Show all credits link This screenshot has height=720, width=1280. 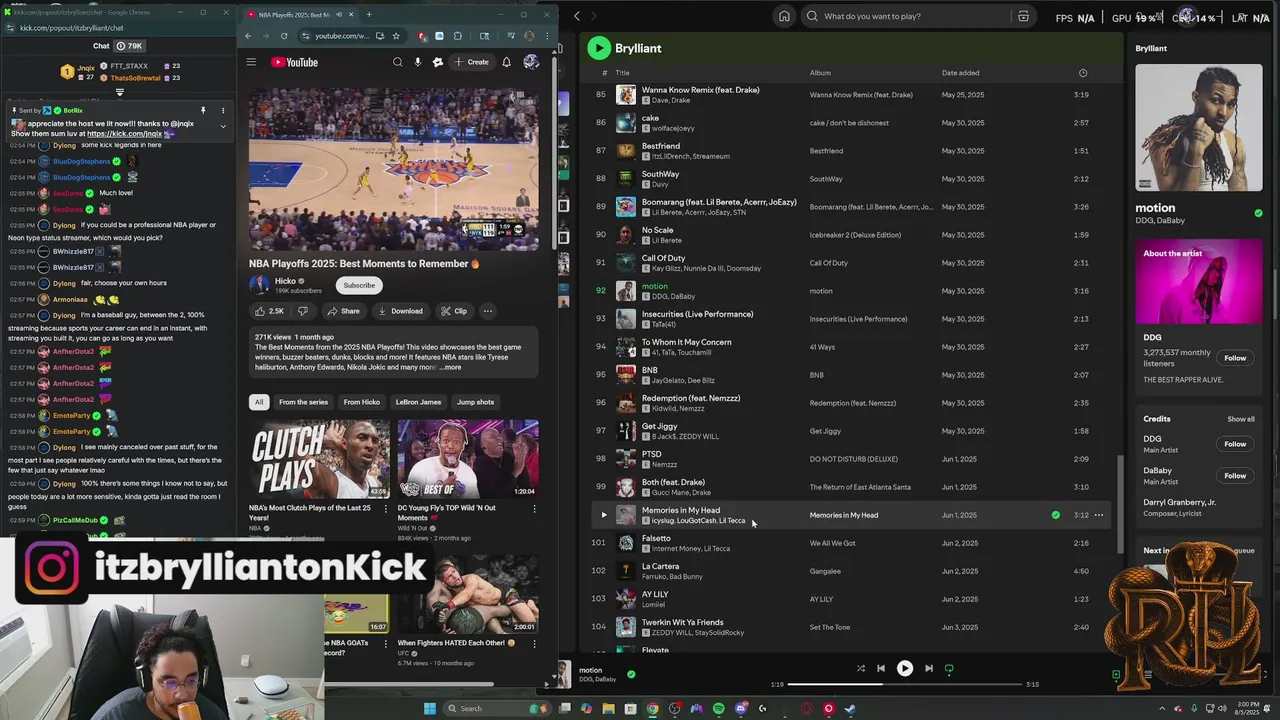point(1241,419)
